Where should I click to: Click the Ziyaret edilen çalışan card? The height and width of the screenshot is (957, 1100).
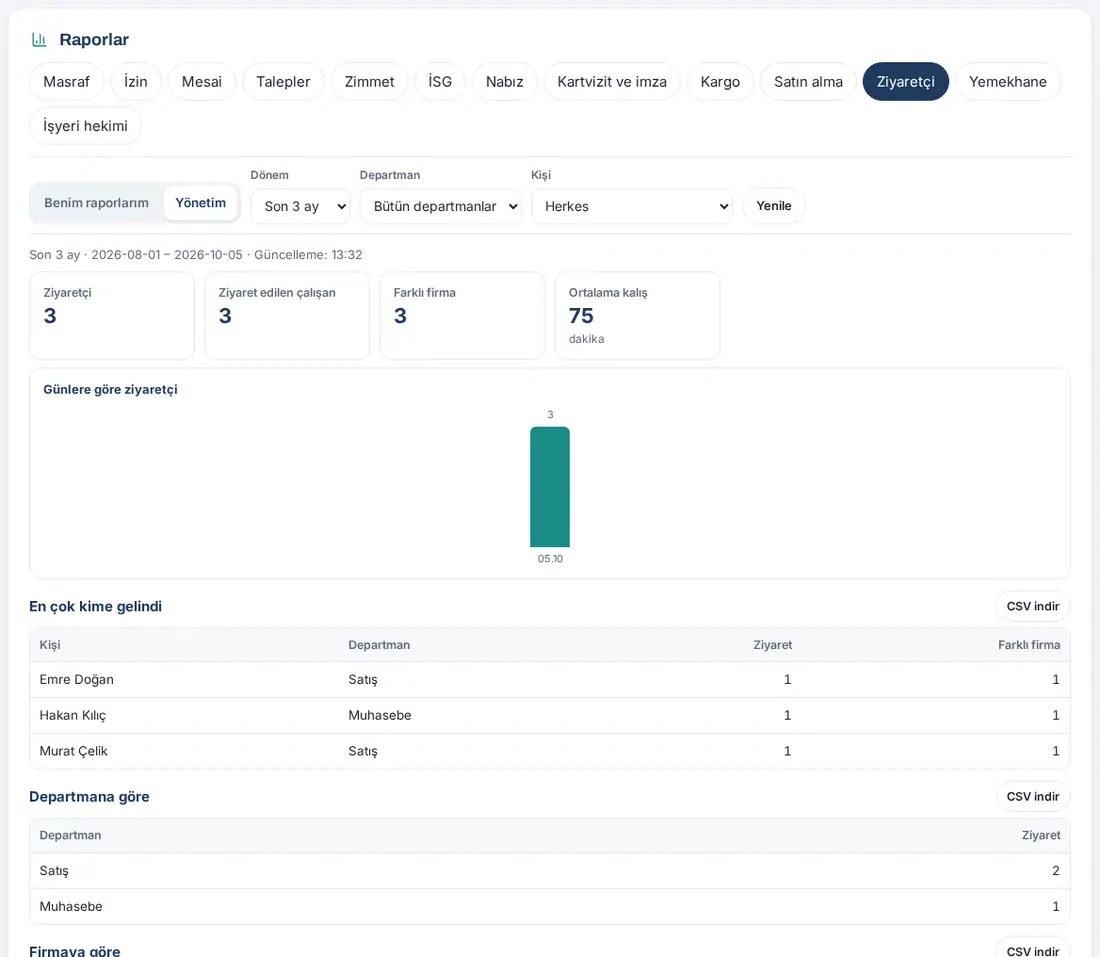(287, 316)
